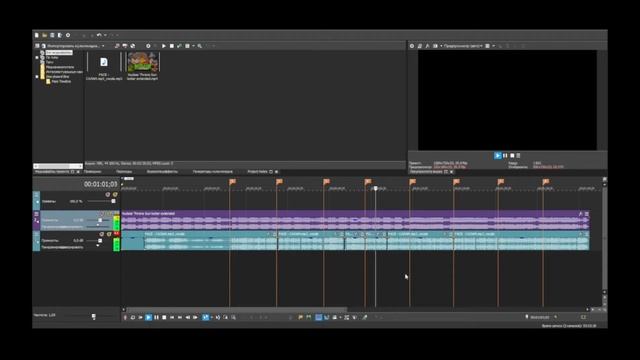Click the timeline horizontal scrollbar
The width and height of the screenshot is (640, 360).
[x=237, y=310]
